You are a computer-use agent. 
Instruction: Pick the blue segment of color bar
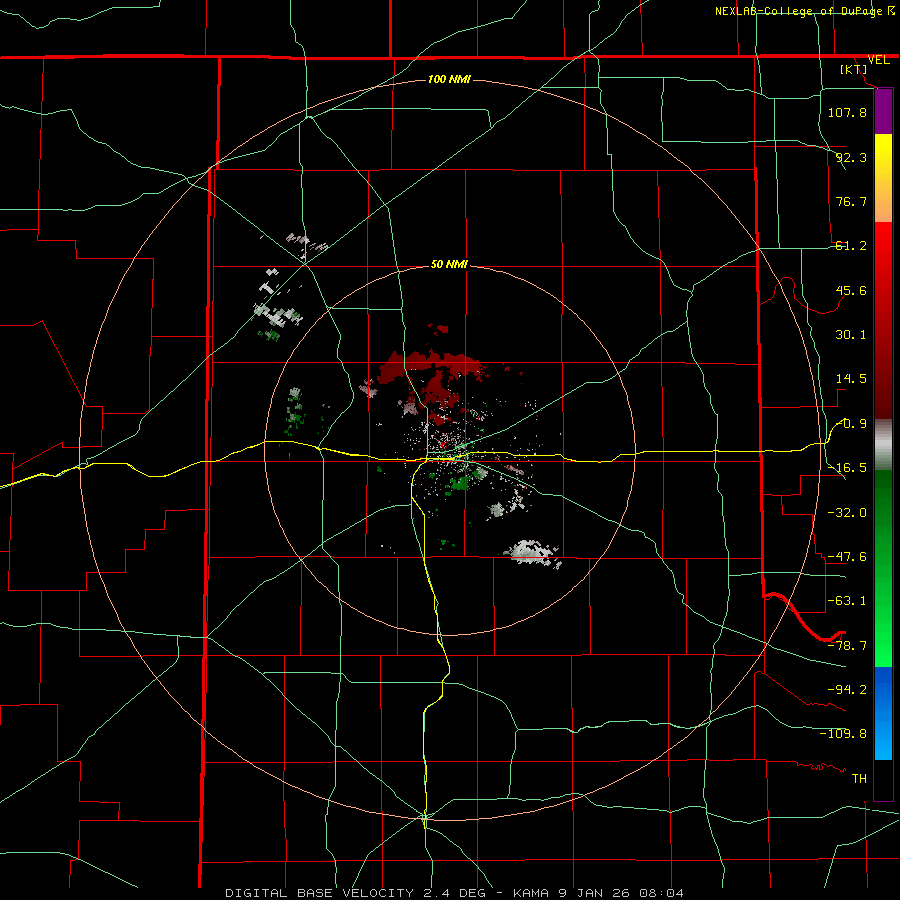click(x=883, y=713)
